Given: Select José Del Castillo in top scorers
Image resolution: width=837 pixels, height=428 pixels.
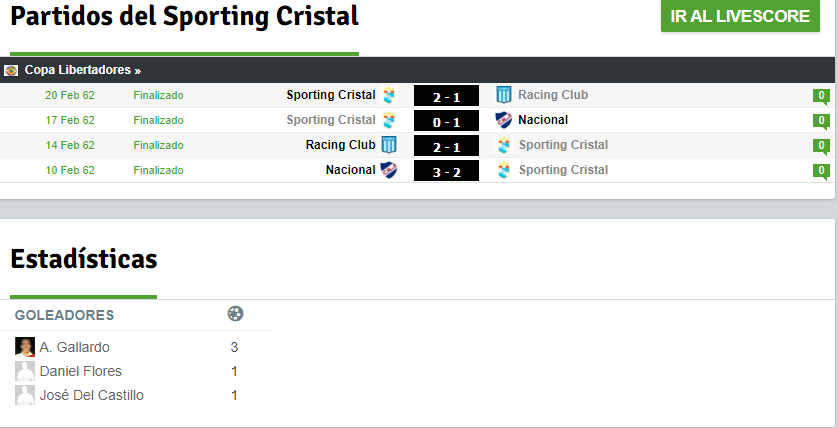Looking at the screenshot, I should pos(92,395).
